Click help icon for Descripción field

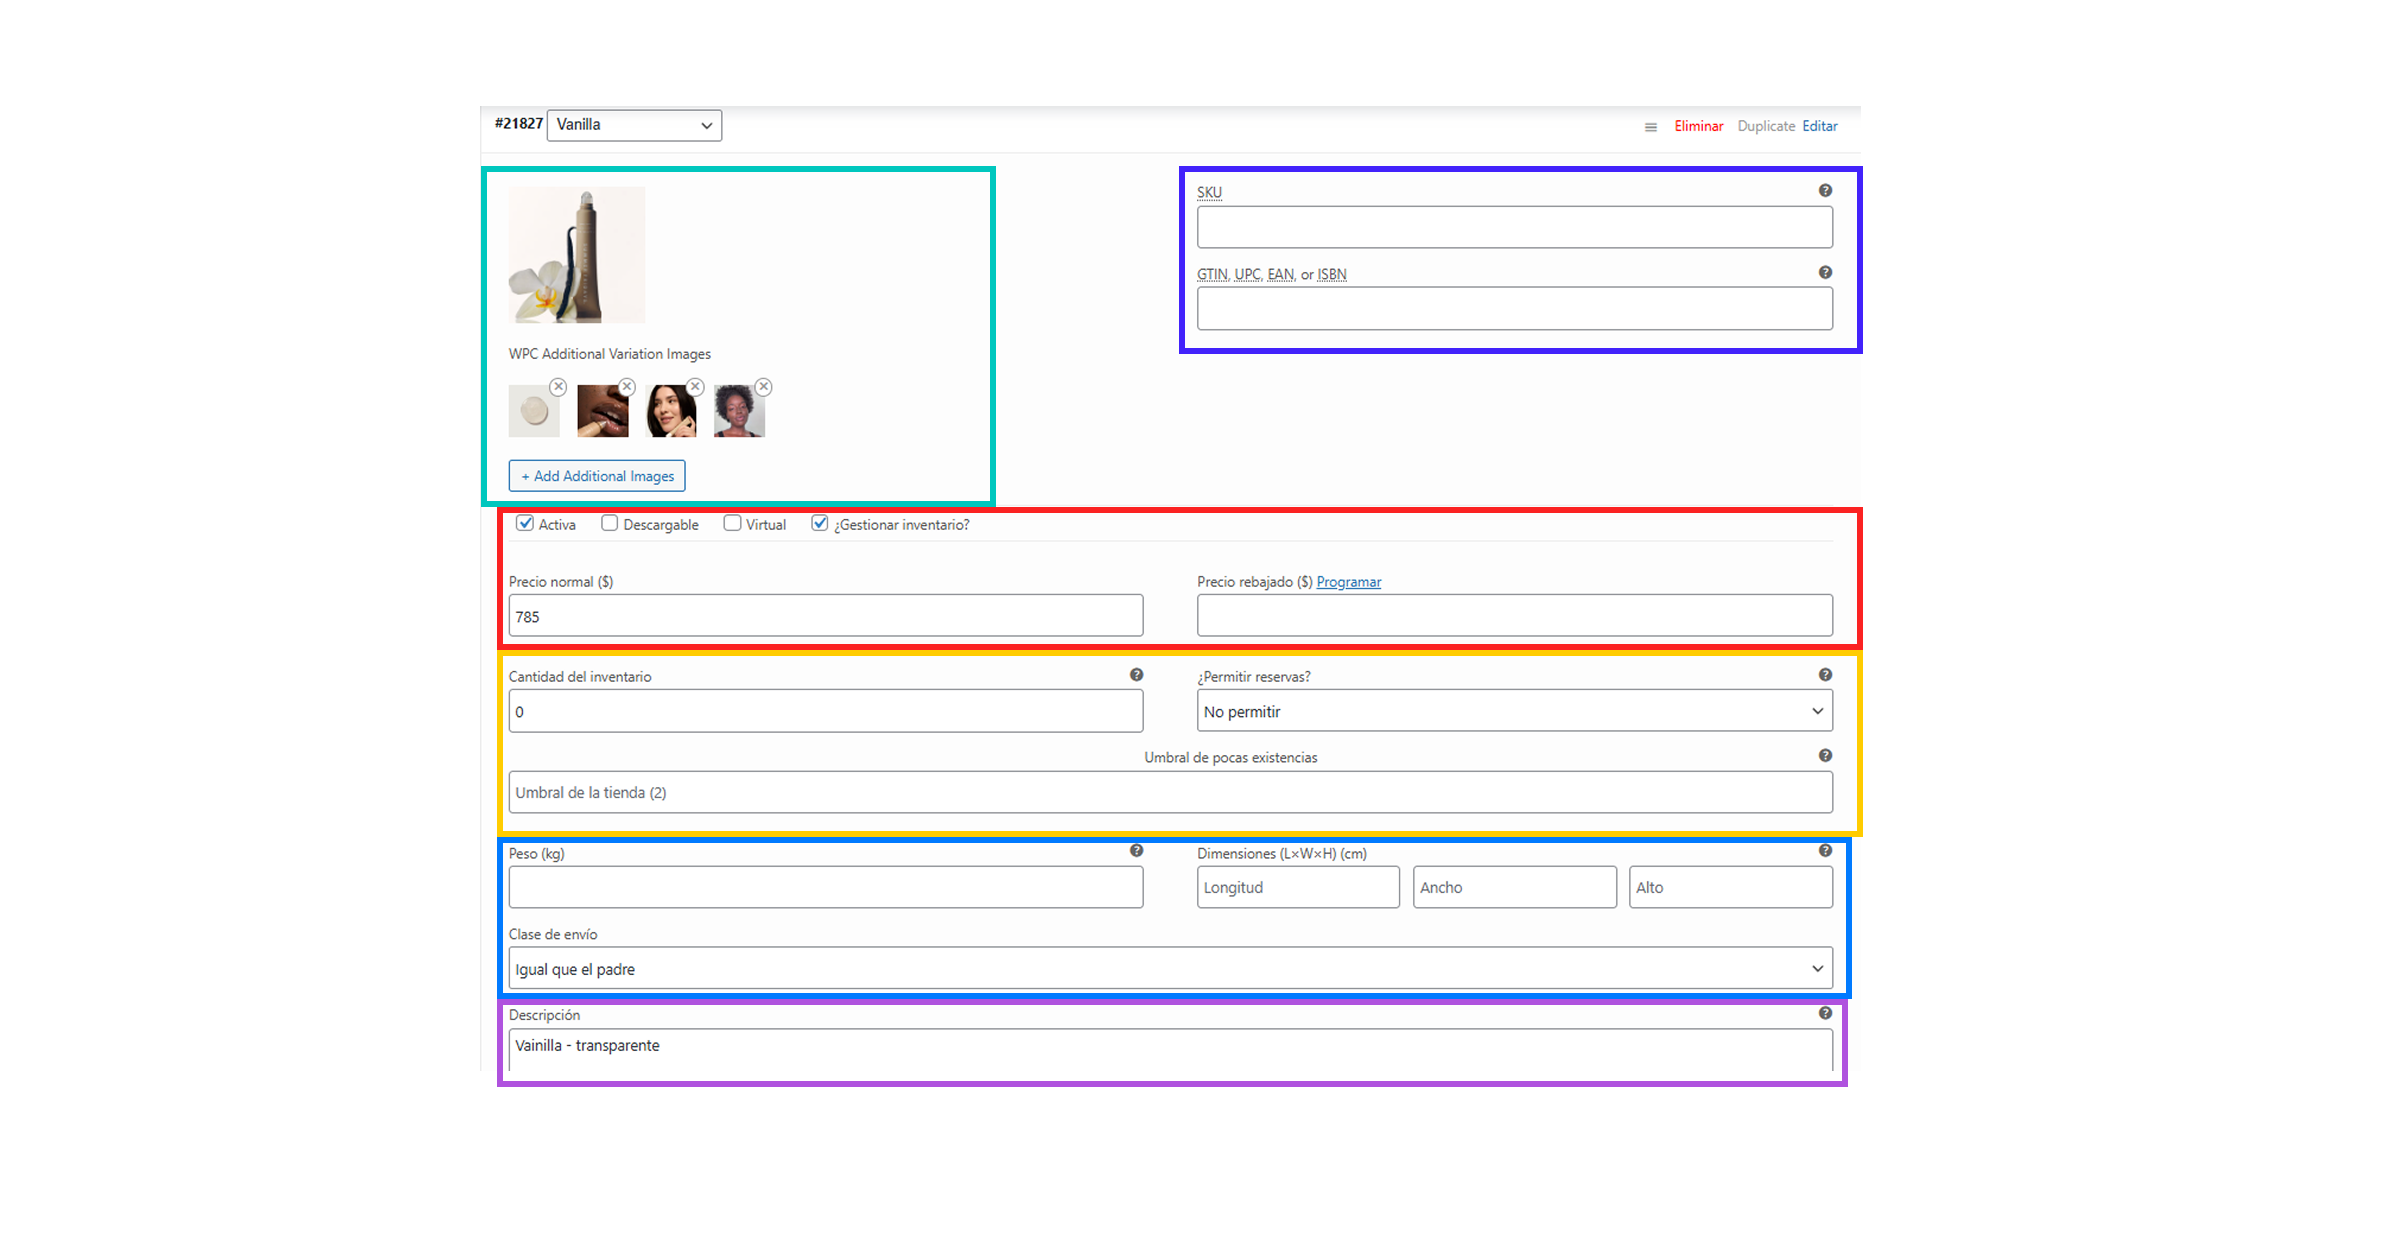(x=1825, y=1014)
